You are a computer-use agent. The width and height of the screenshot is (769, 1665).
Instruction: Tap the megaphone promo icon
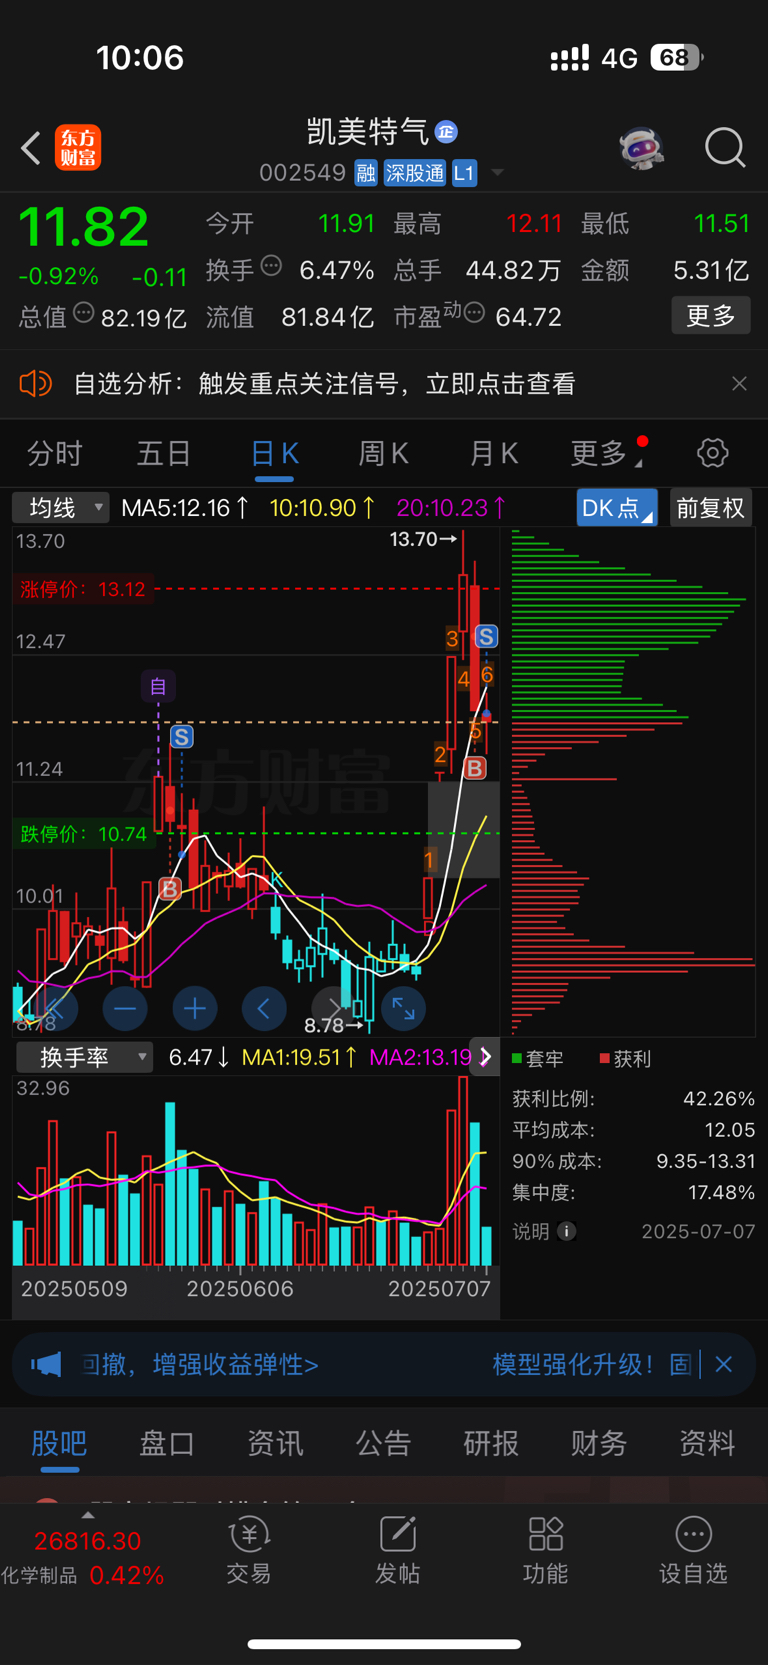coord(46,1364)
